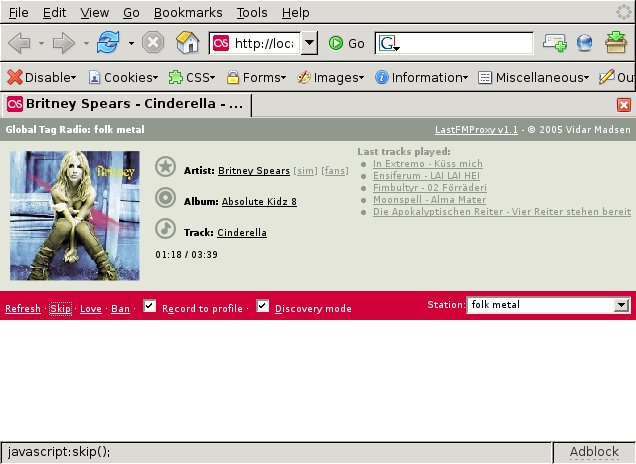The image size is (636, 464).
Task: Click the Love link
Action: tap(91, 309)
